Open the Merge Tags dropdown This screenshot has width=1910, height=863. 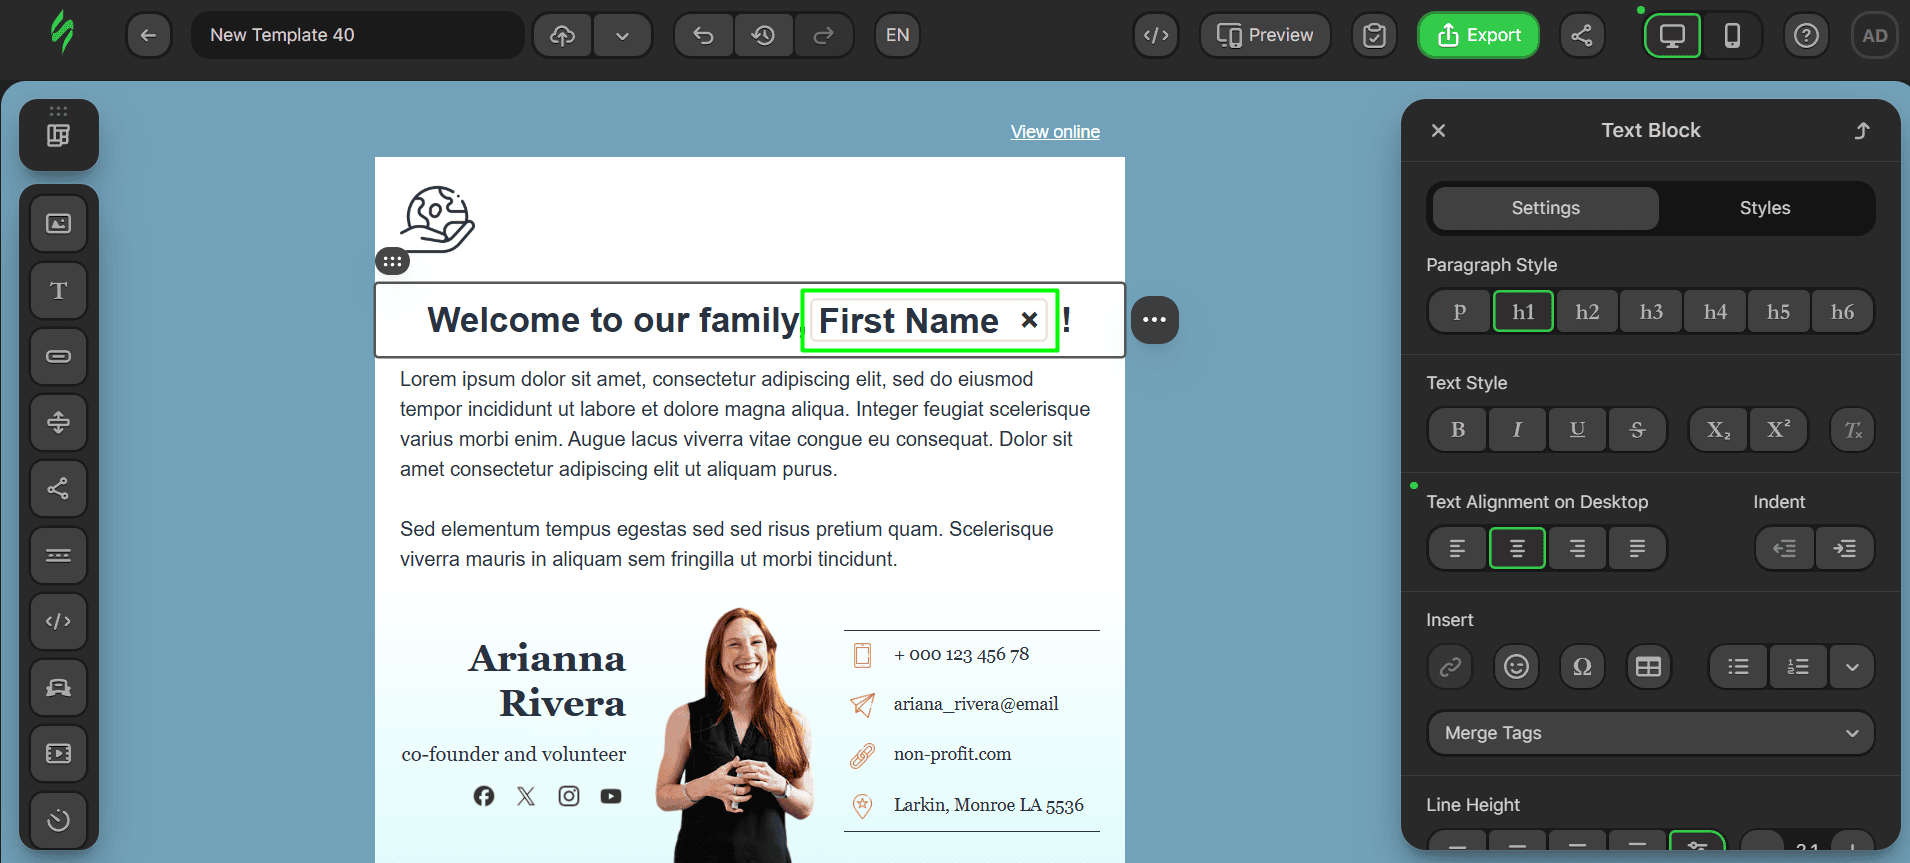(x=1650, y=733)
